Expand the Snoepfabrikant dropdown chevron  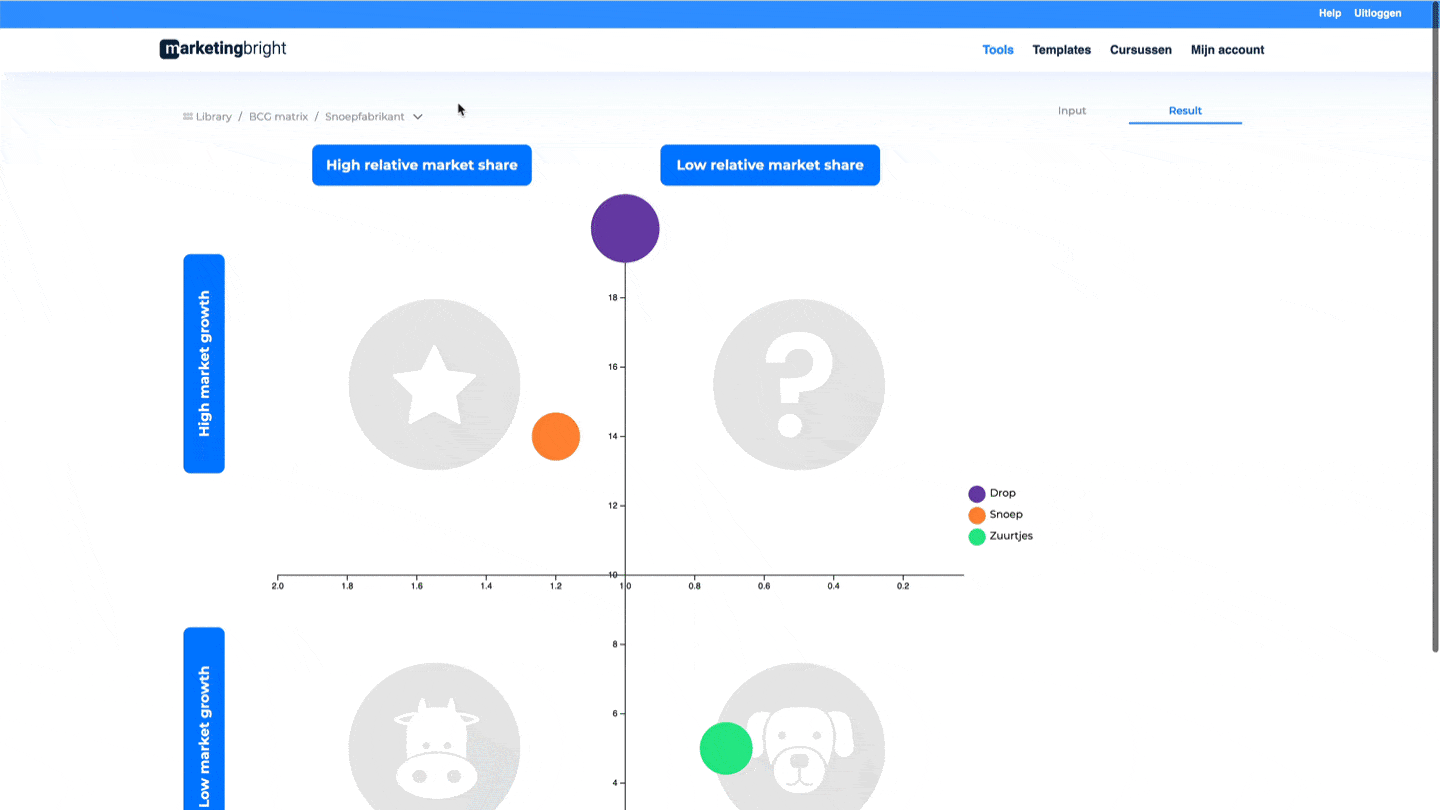418,117
